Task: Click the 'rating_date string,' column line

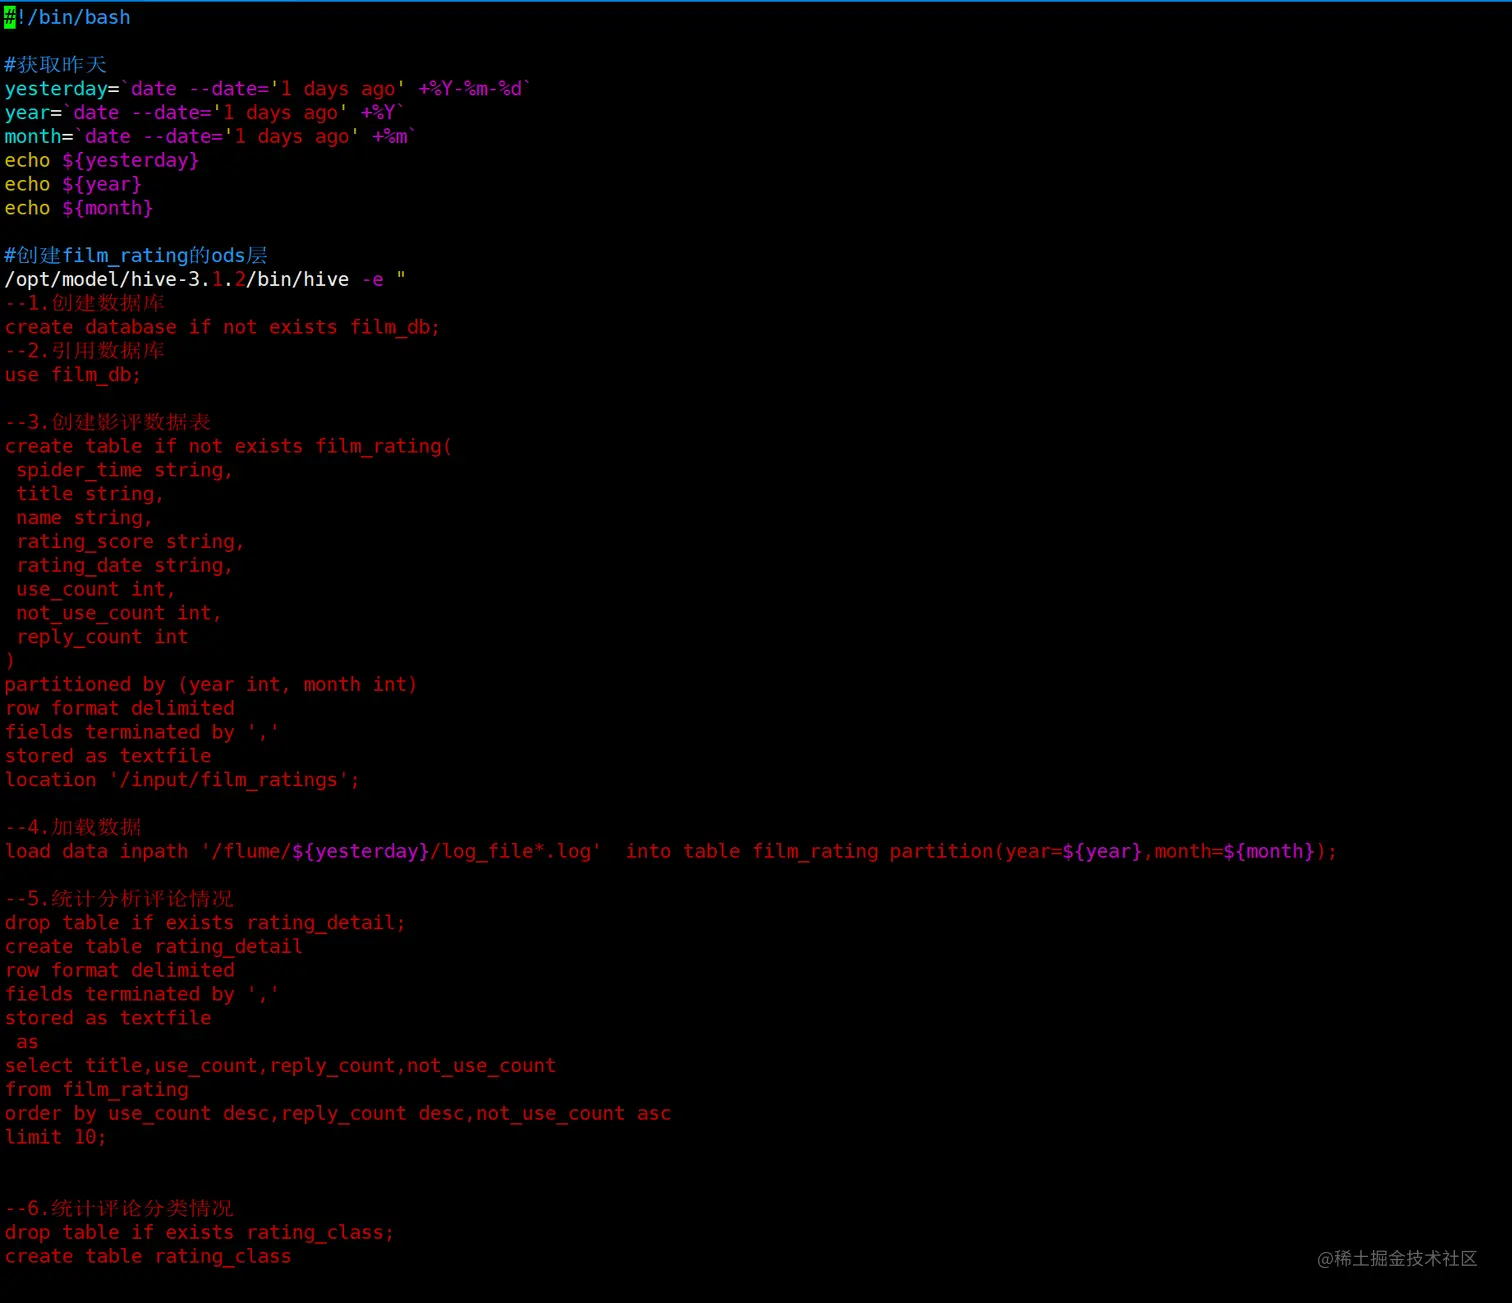Action: tap(124, 566)
